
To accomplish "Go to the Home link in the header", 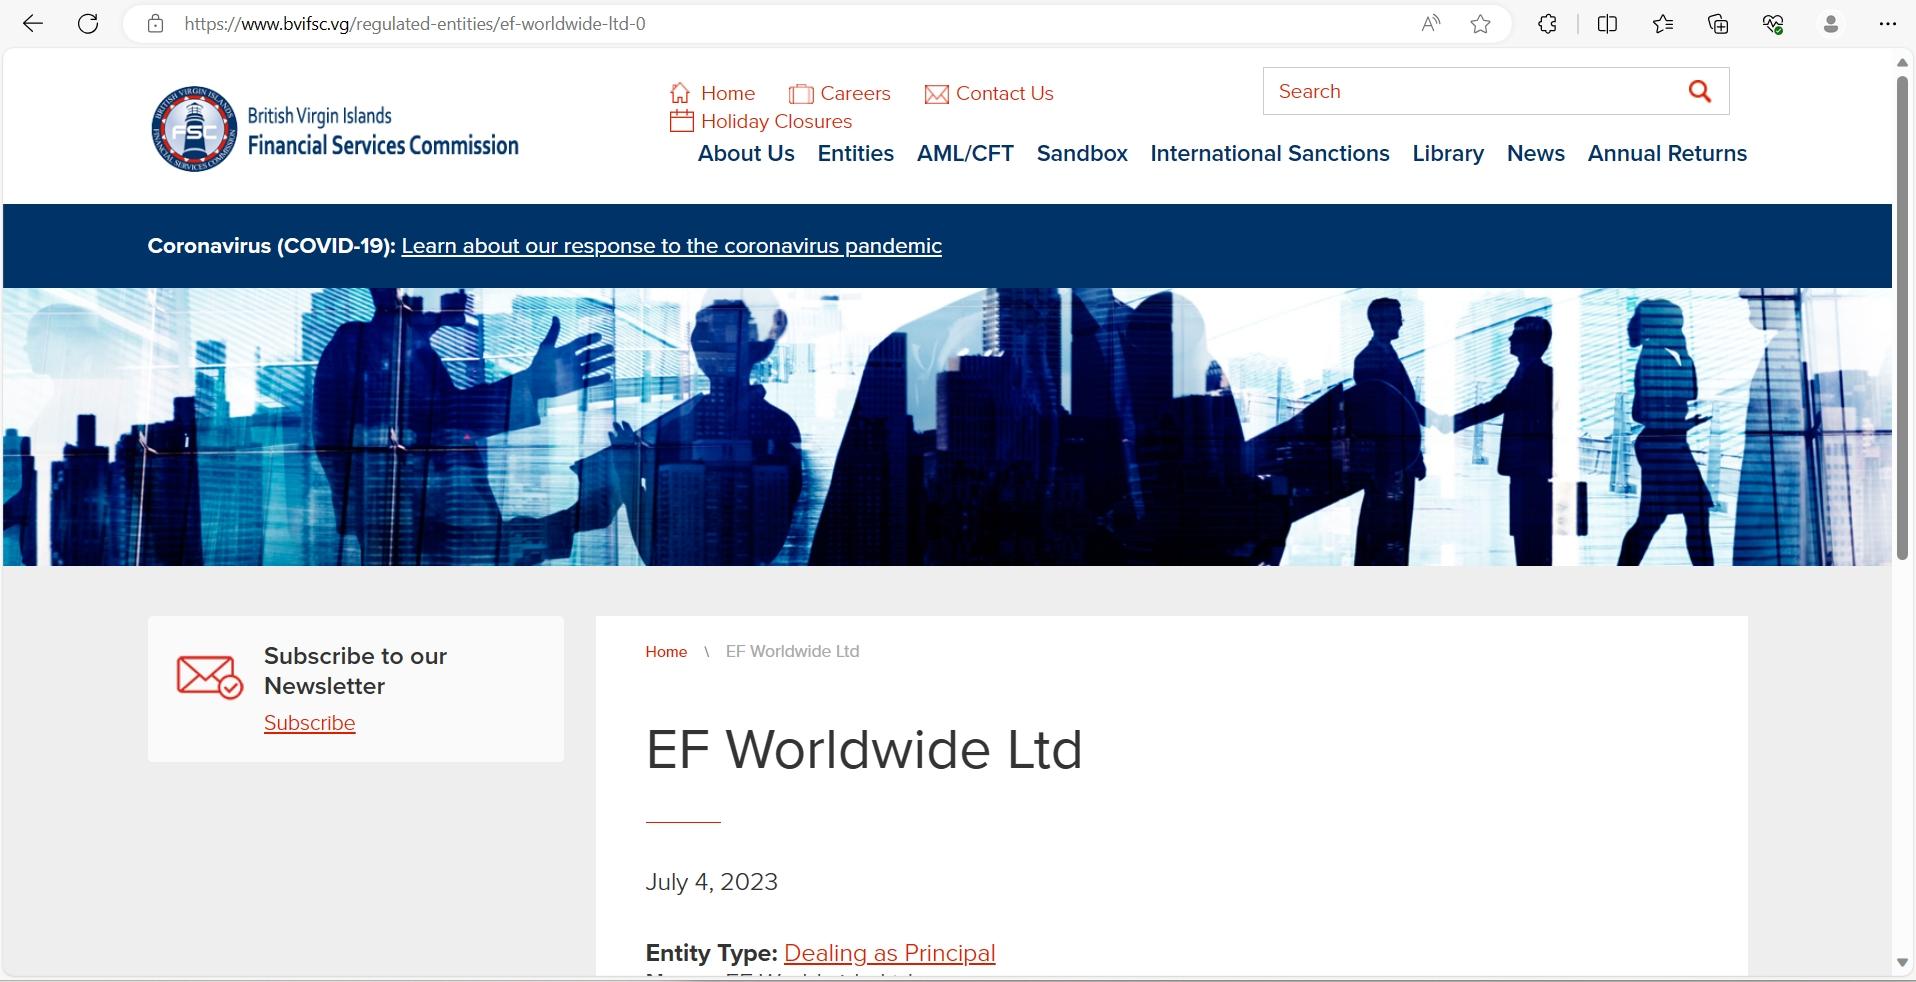I will [728, 93].
